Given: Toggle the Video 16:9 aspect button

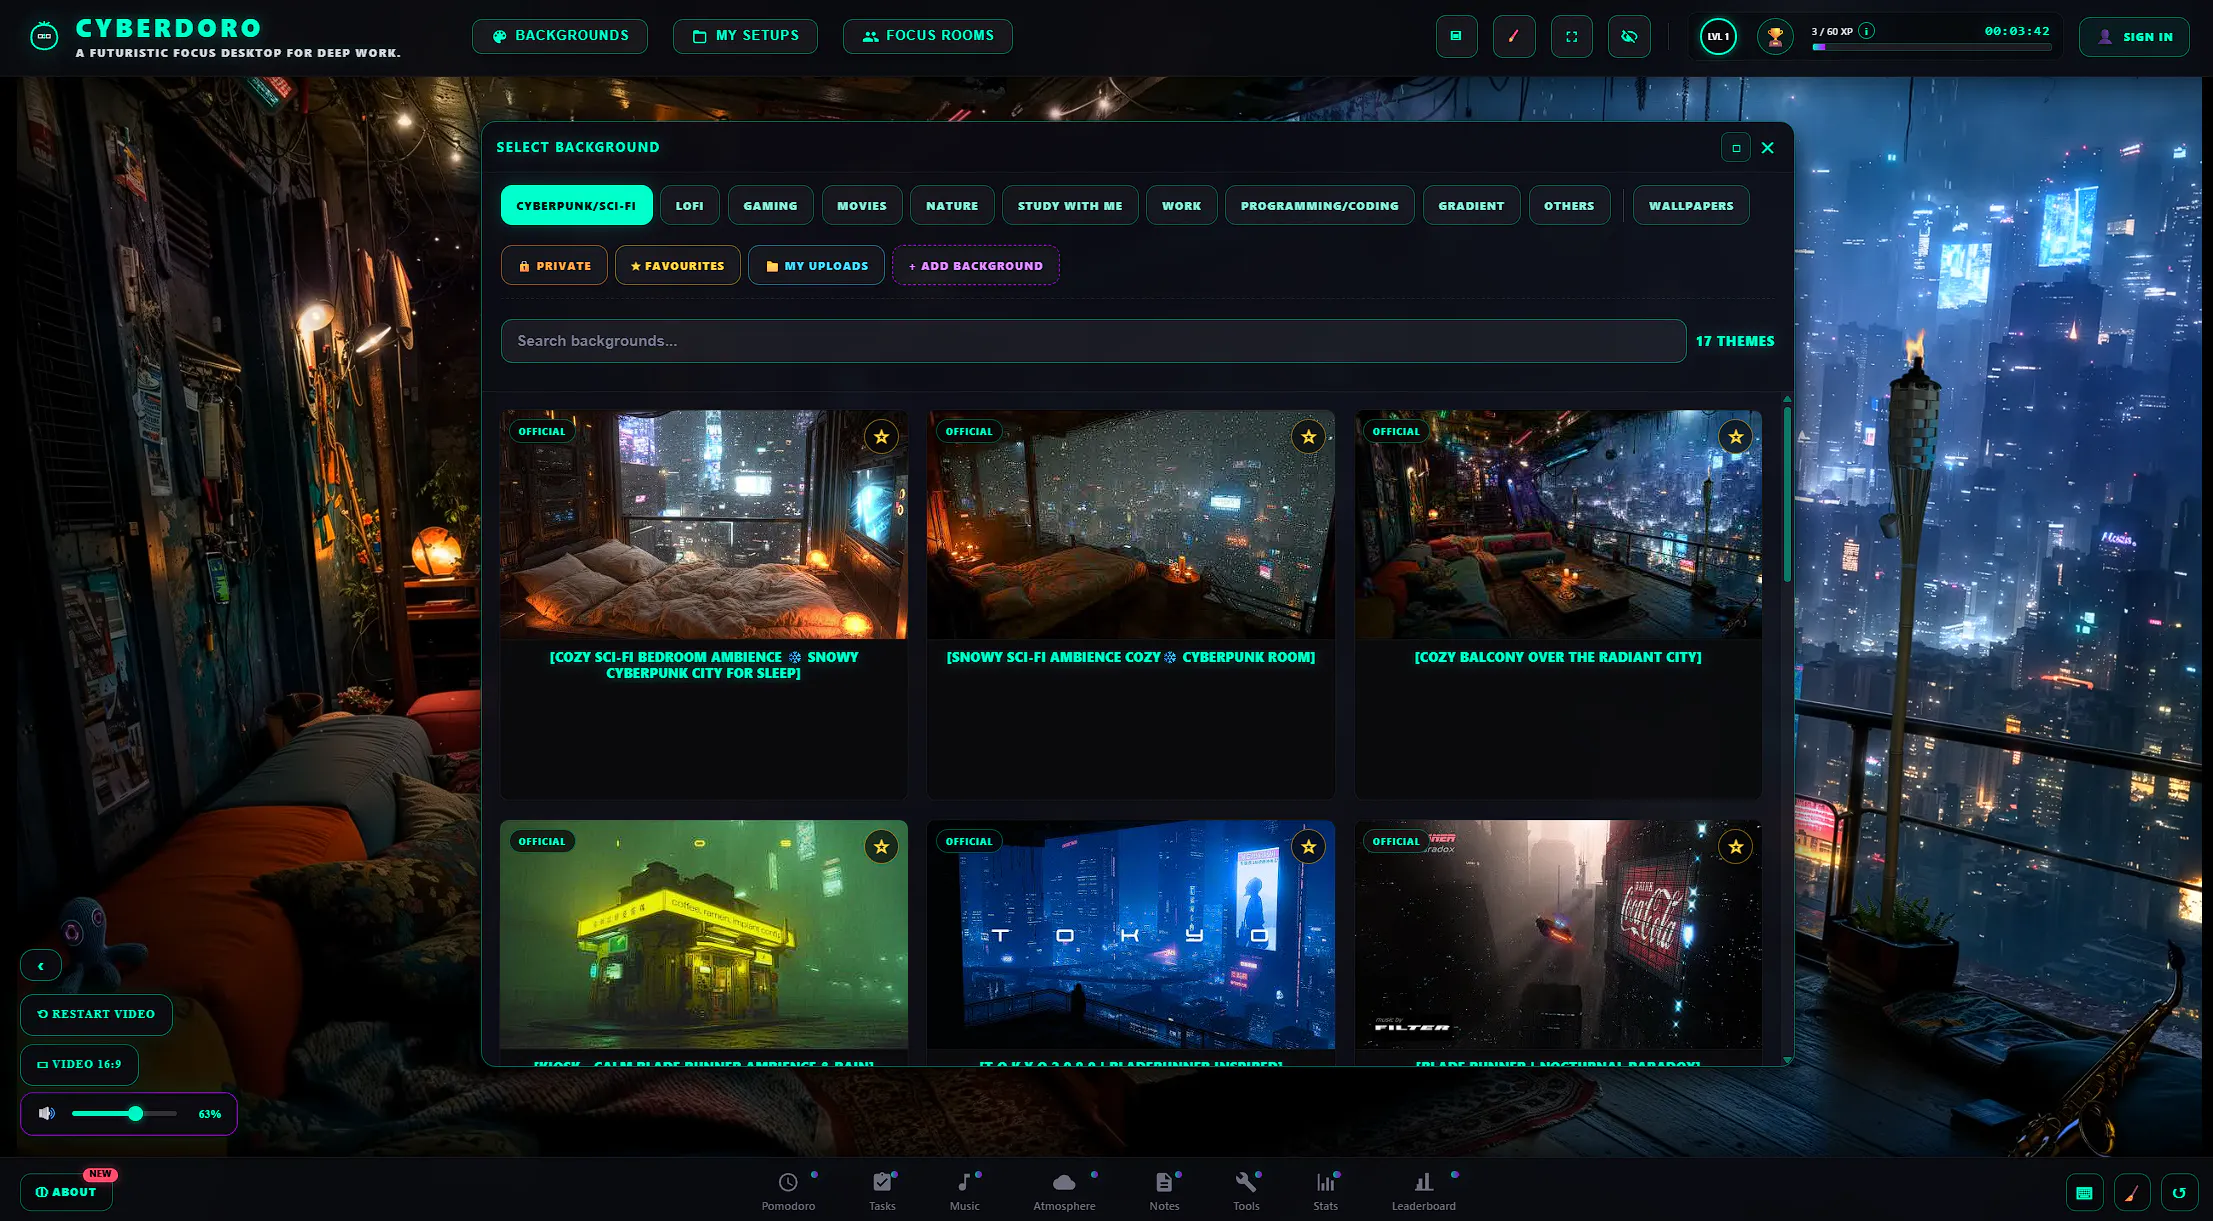Looking at the screenshot, I should point(79,1064).
